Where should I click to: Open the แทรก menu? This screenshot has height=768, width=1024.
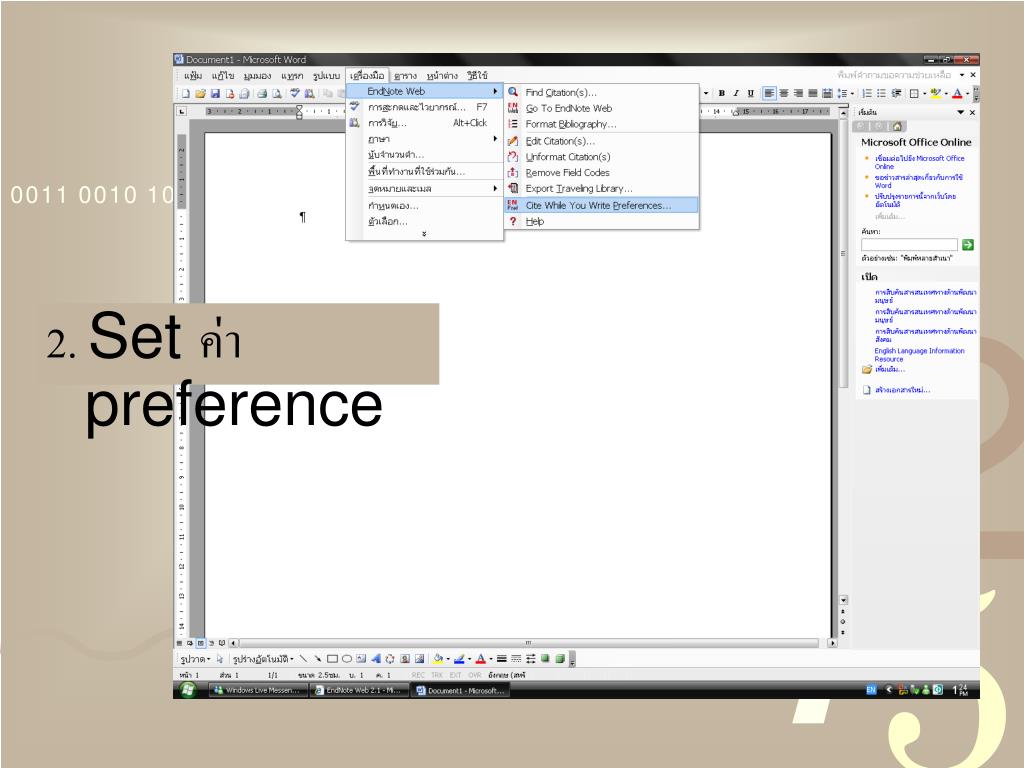tap(292, 76)
